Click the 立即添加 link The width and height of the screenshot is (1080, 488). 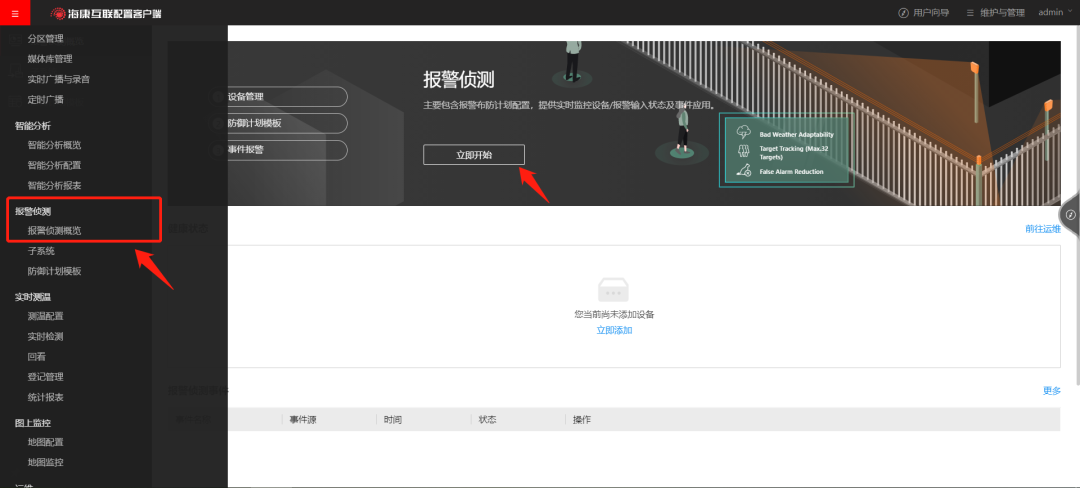[x=614, y=330]
